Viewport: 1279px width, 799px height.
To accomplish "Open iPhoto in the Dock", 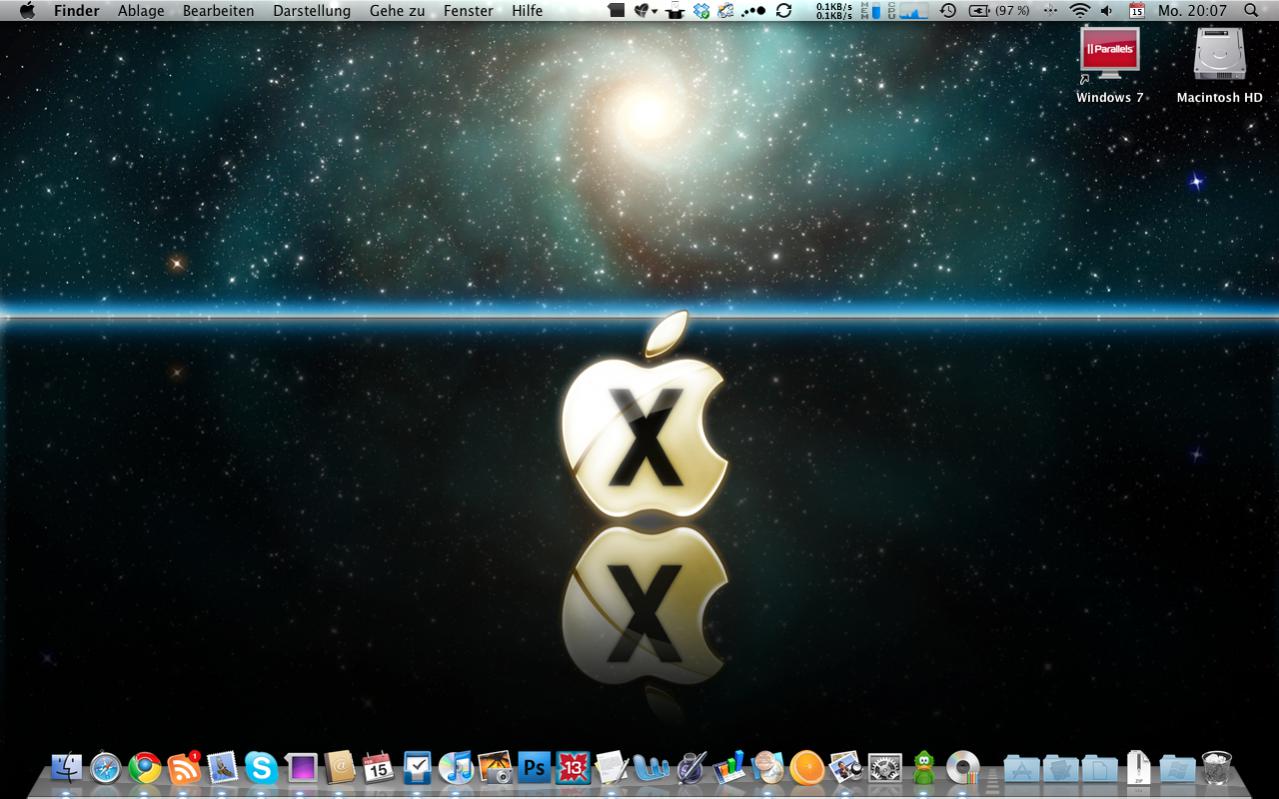I will (x=495, y=767).
